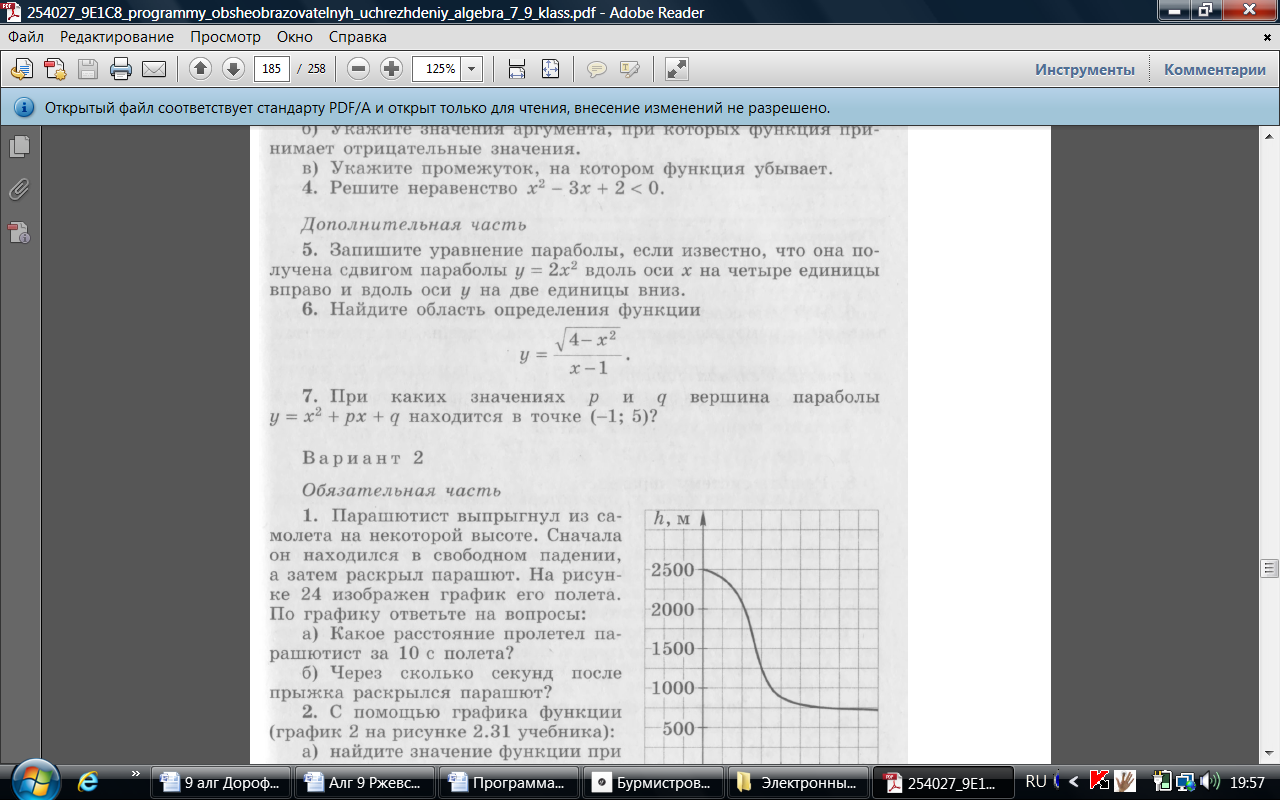This screenshot has height=800, width=1280.
Task: Click the taskbar clock 19:57
Action: point(1248,781)
